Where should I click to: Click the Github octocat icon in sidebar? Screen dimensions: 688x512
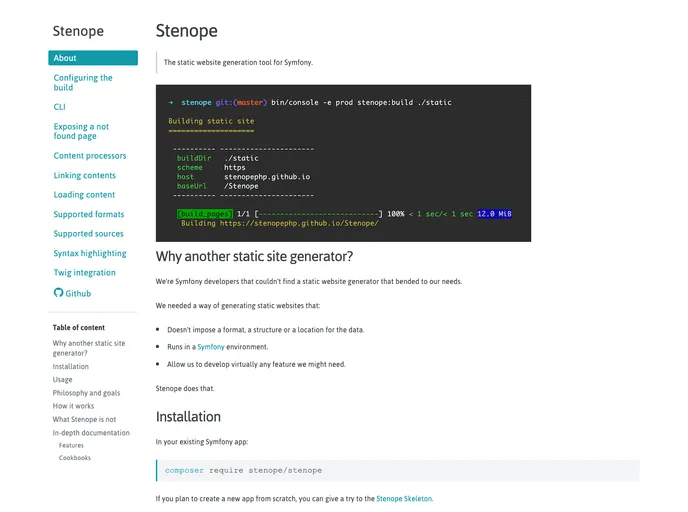pyautogui.click(x=58, y=293)
